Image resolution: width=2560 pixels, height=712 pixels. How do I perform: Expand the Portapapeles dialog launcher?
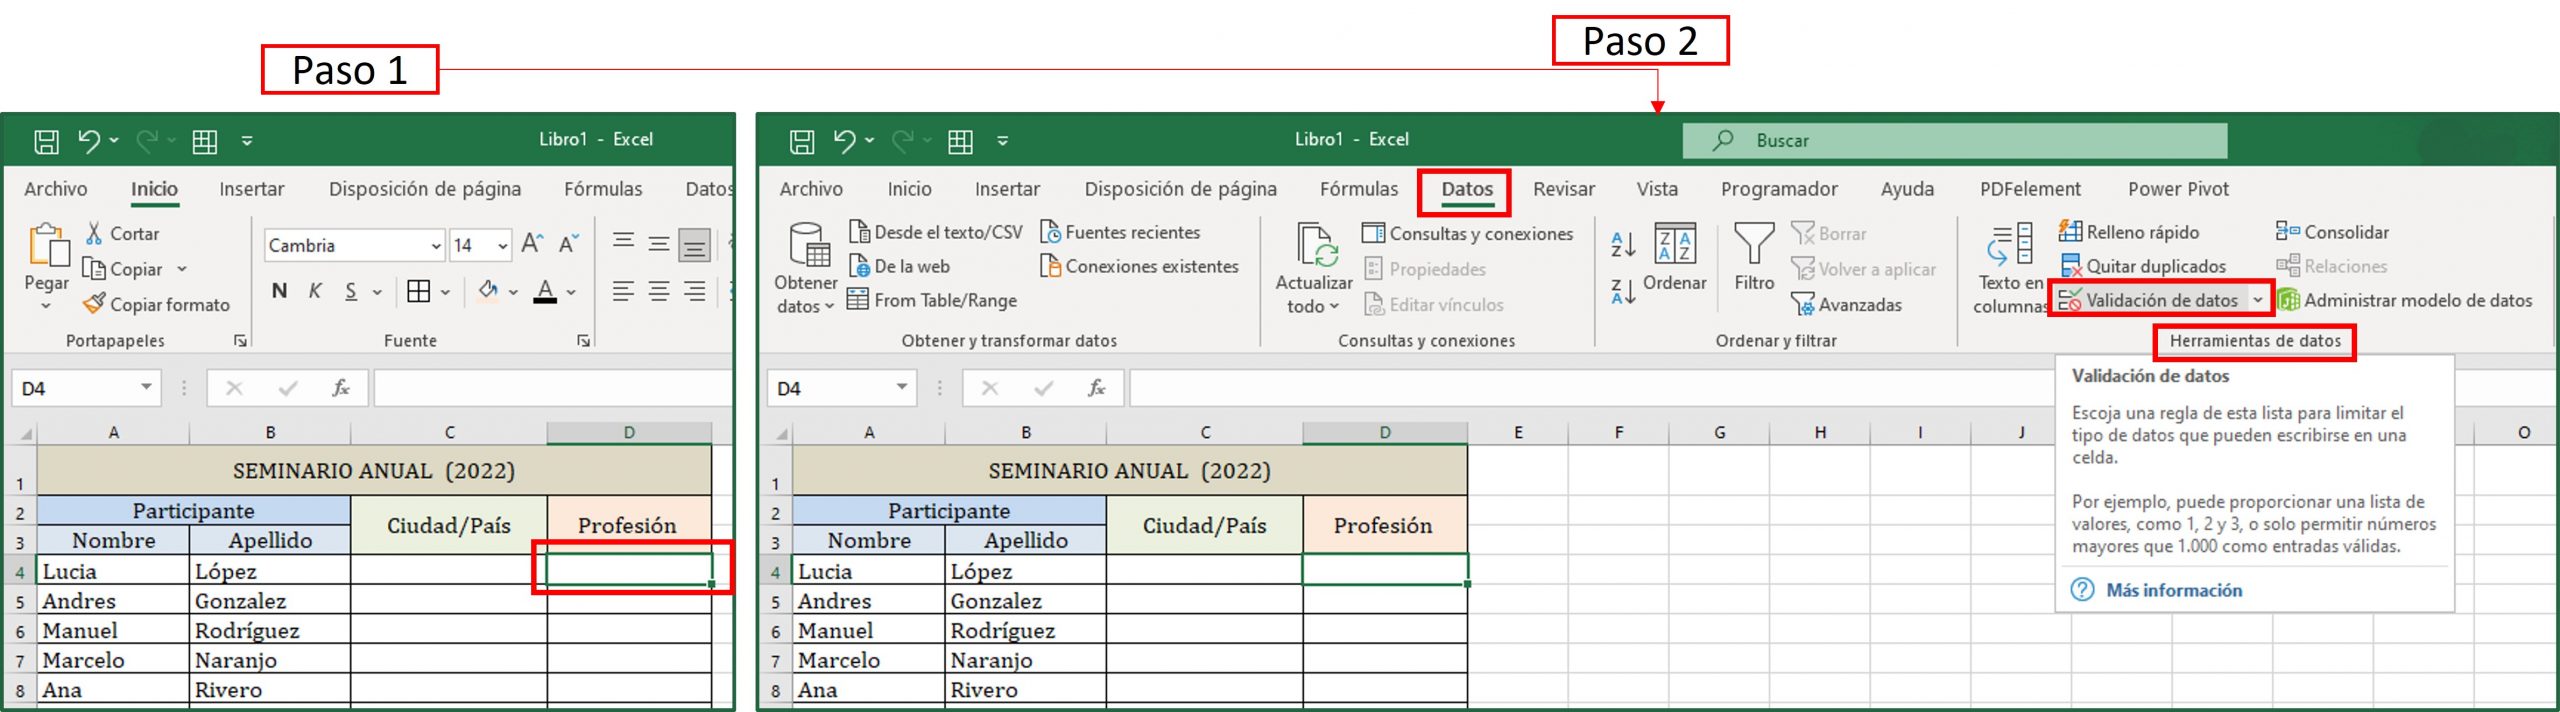click(240, 341)
